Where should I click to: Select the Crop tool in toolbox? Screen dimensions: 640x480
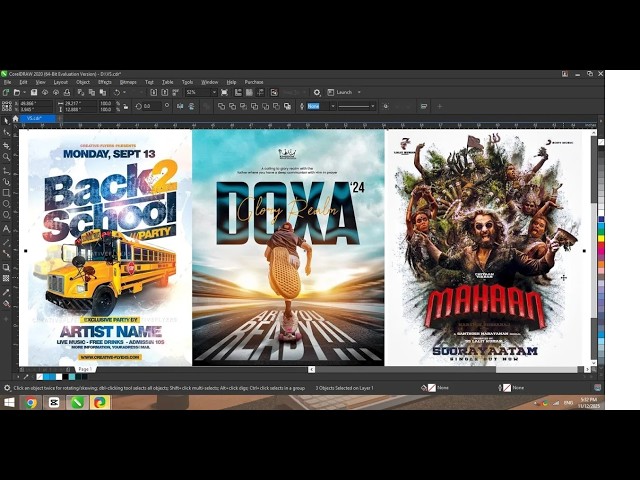(6, 146)
